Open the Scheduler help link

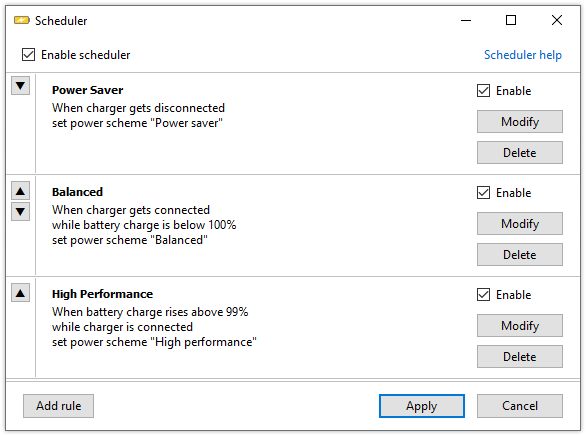pyautogui.click(x=522, y=55)
